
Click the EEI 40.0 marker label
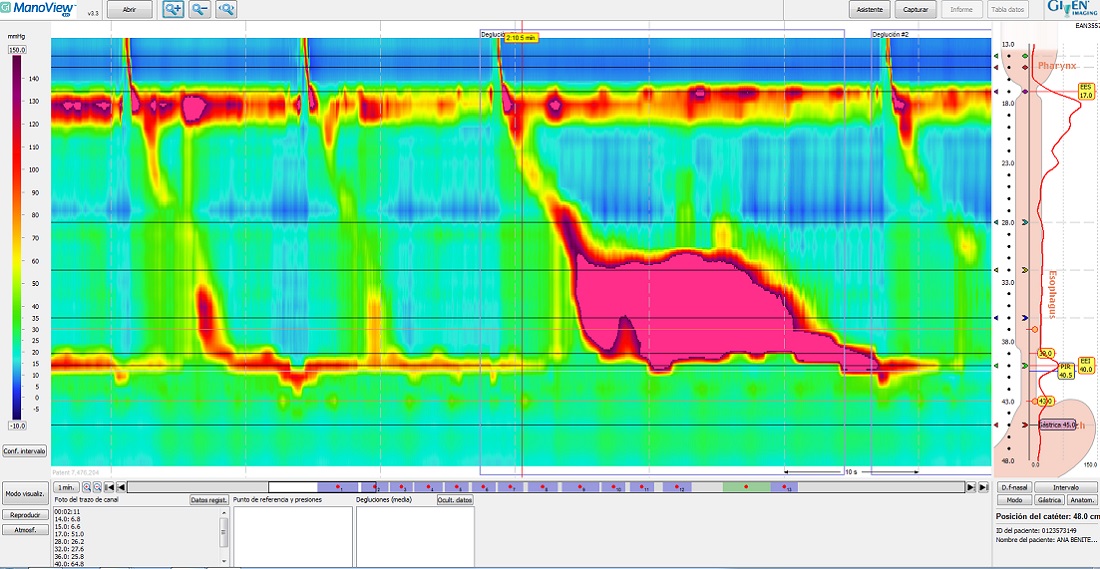(x=1086, y=365)
